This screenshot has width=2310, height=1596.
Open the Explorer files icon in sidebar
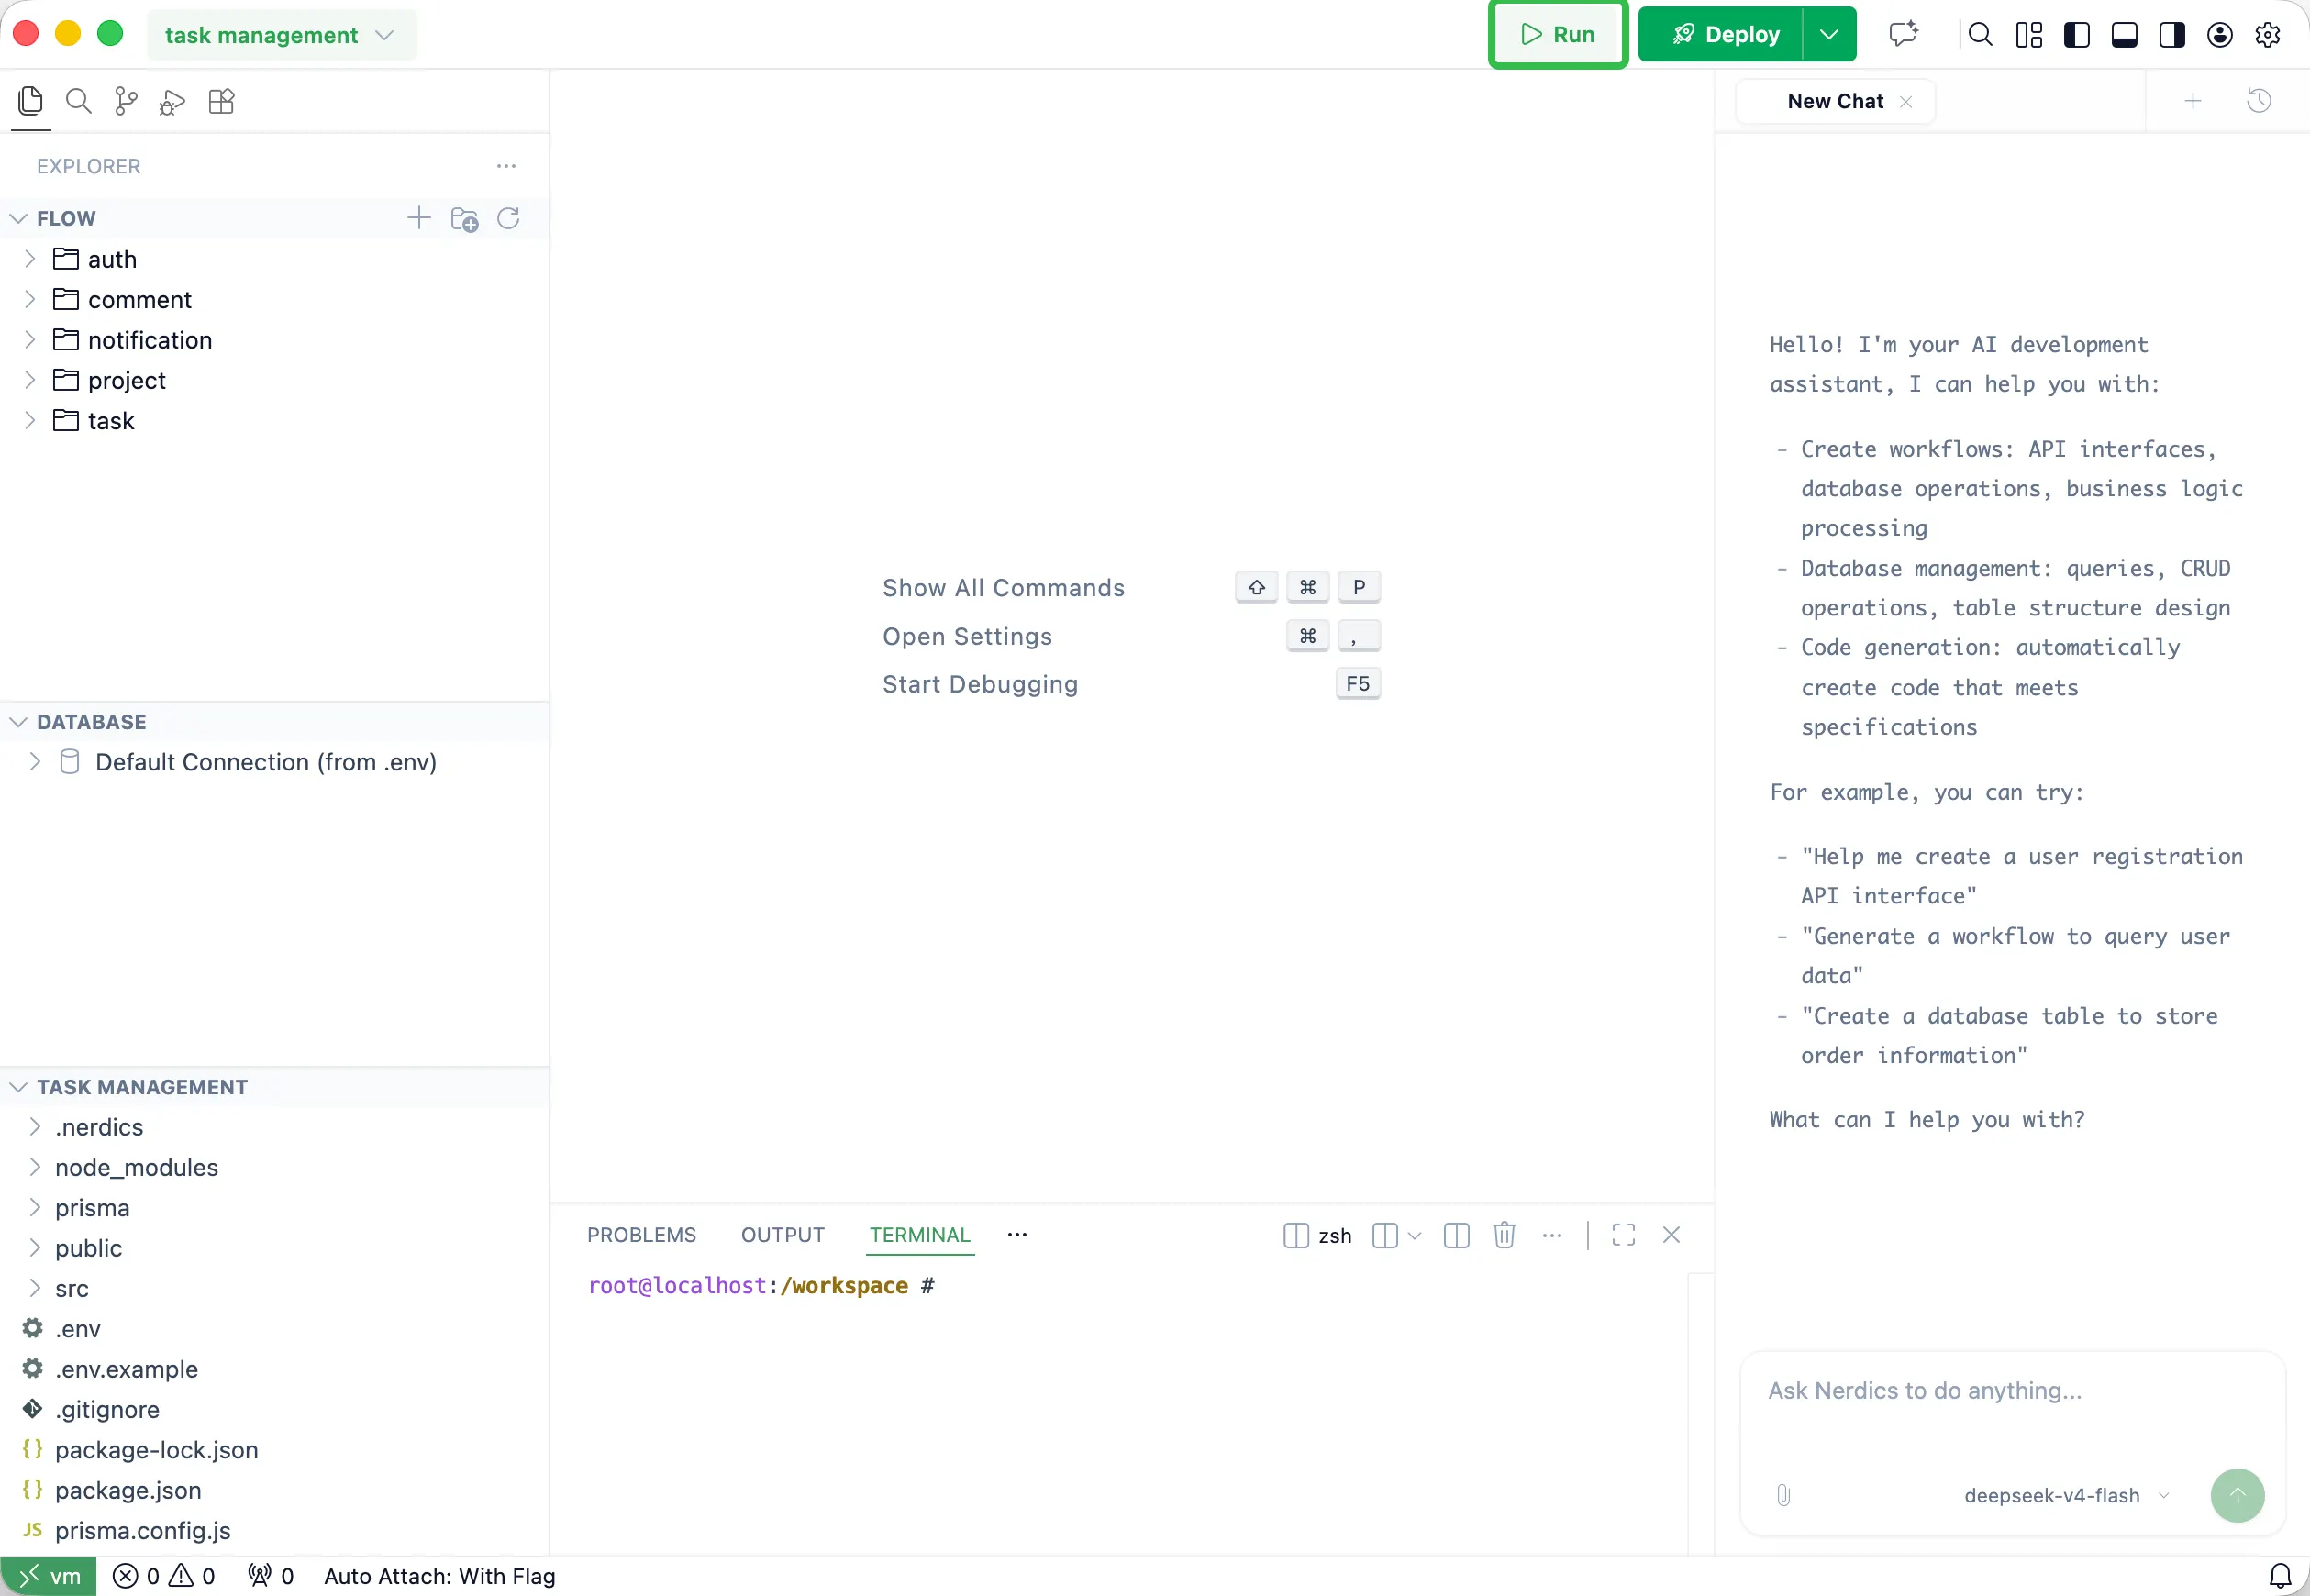point(31,101)
